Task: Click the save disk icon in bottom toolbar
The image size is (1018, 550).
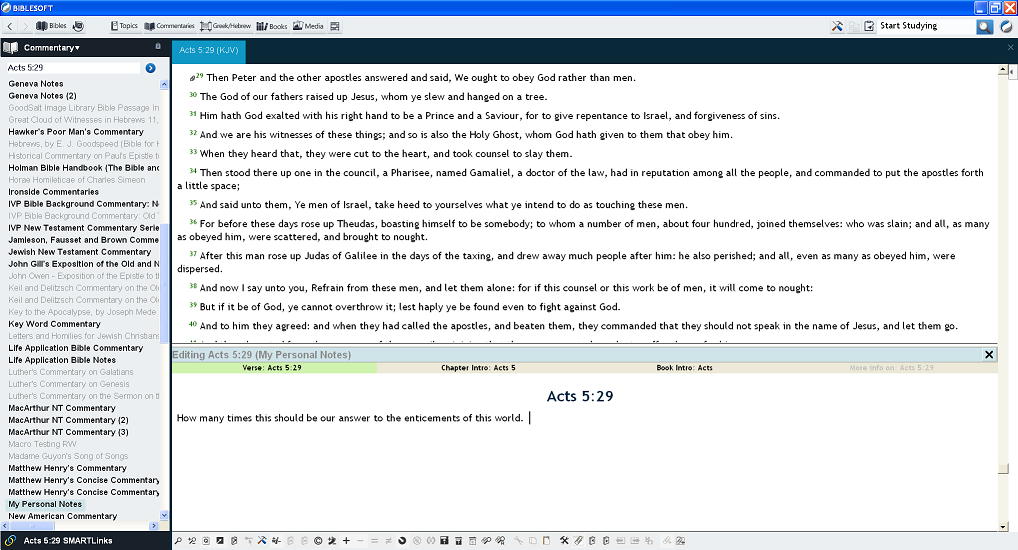Action: 444,540
